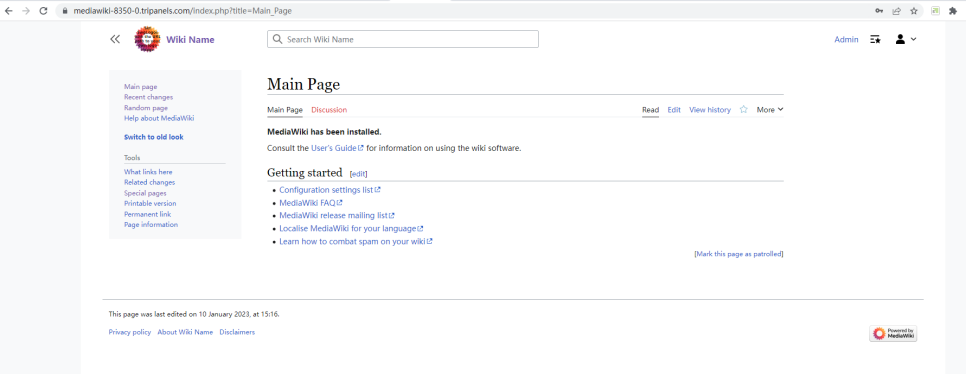Click the password key icon in address bar
Image resolution: width=967 pixels, height=374 pixels.
[878, 11]
